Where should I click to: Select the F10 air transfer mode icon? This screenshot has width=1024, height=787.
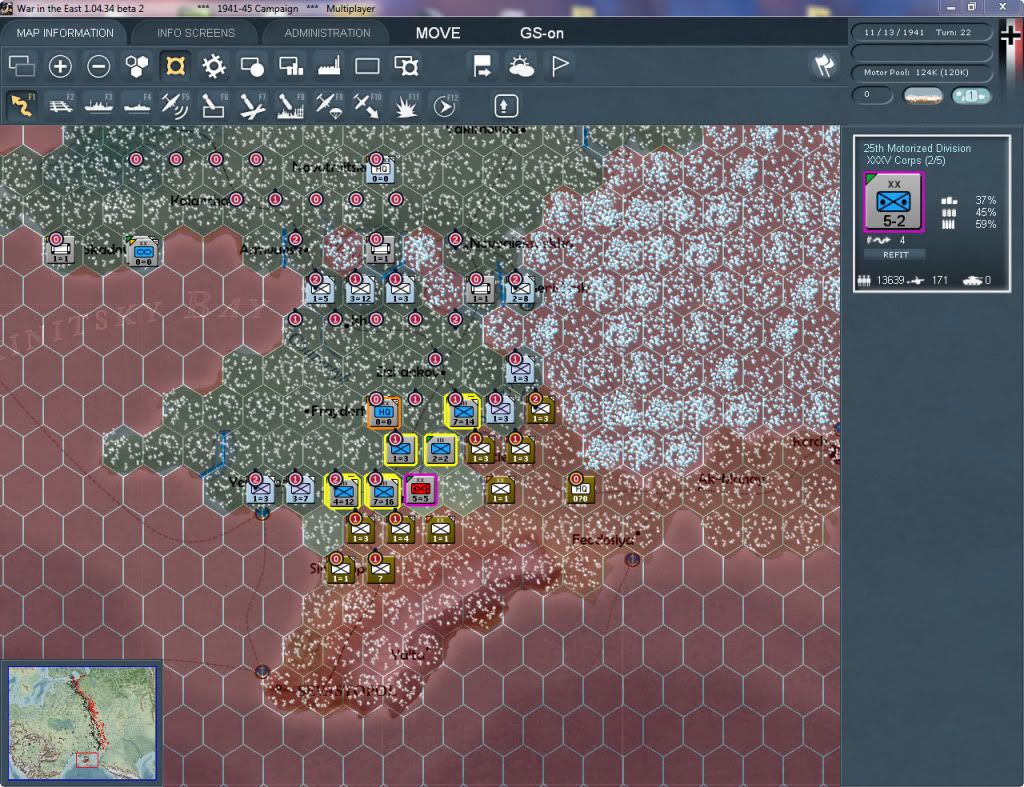367,105
